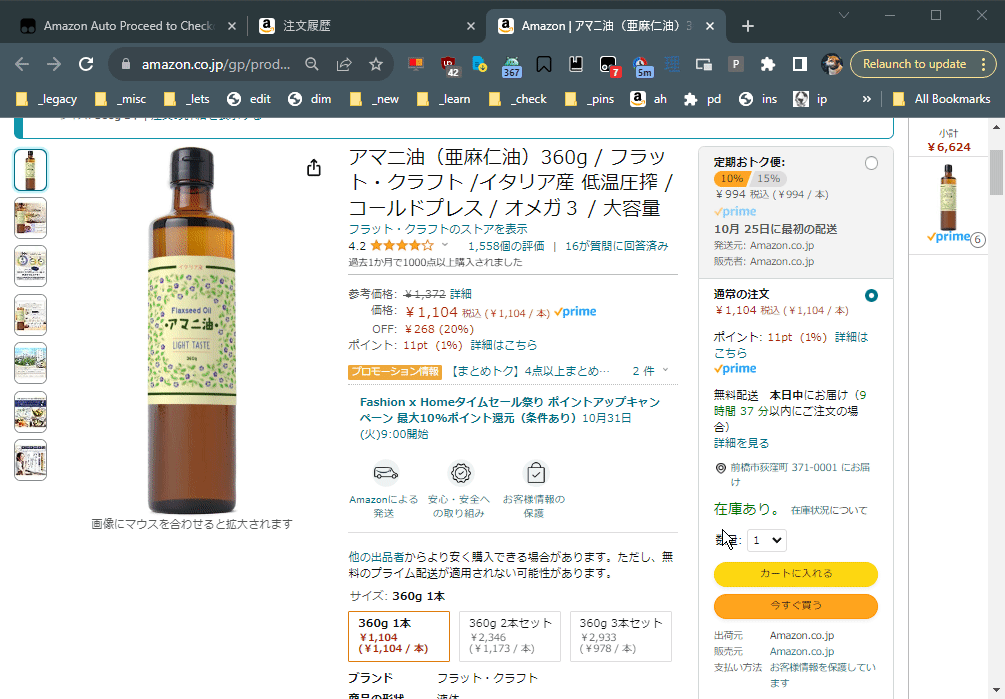Click 詳細を見る delivery details link
The width and height of the screenshot is (1005, 699).
pyautogui.click(x=742, y=443)
